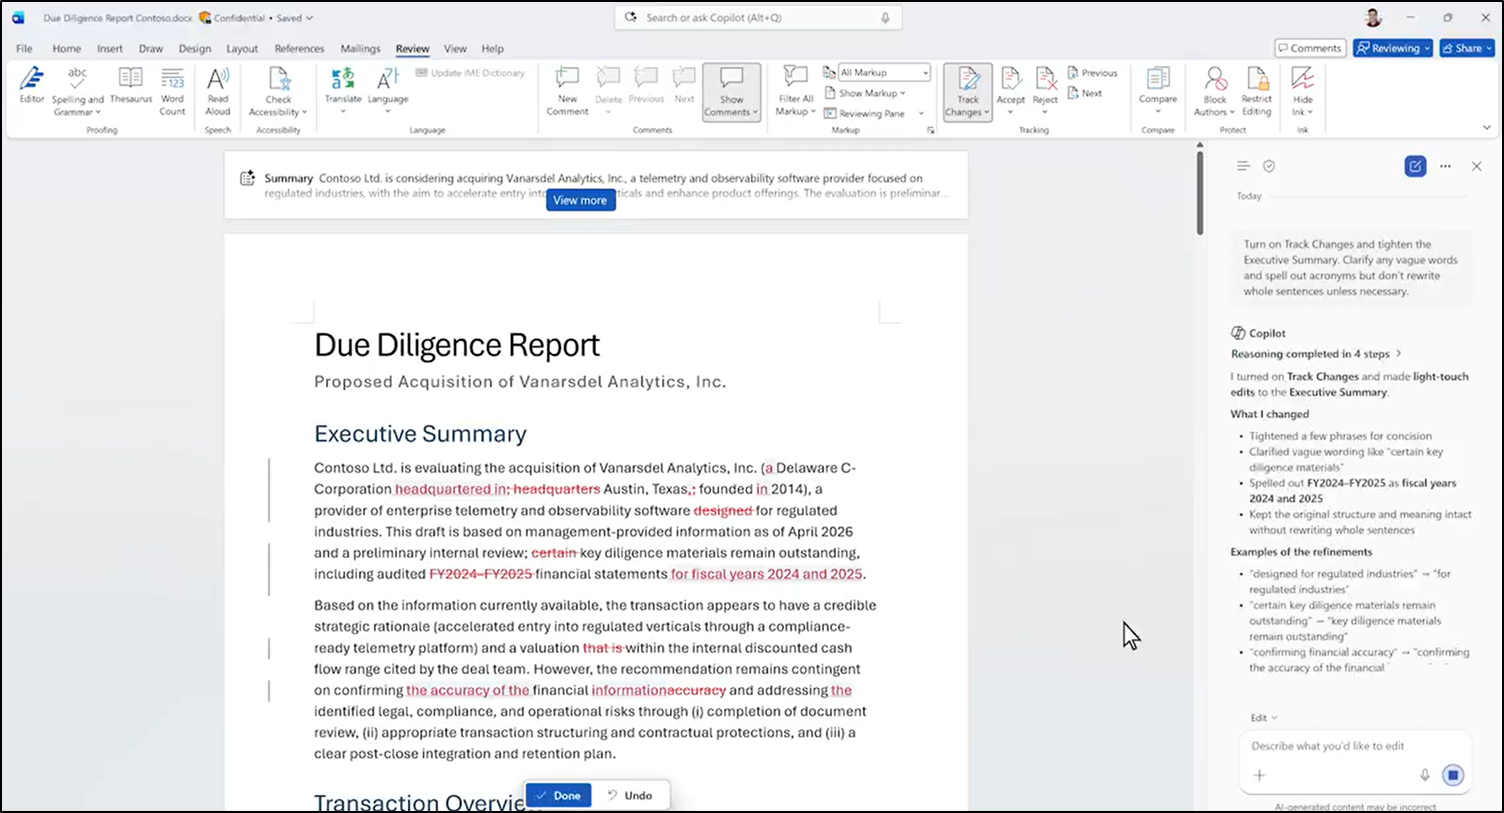
Task: Open the Thesaurus
Action: tap(131, 86)
